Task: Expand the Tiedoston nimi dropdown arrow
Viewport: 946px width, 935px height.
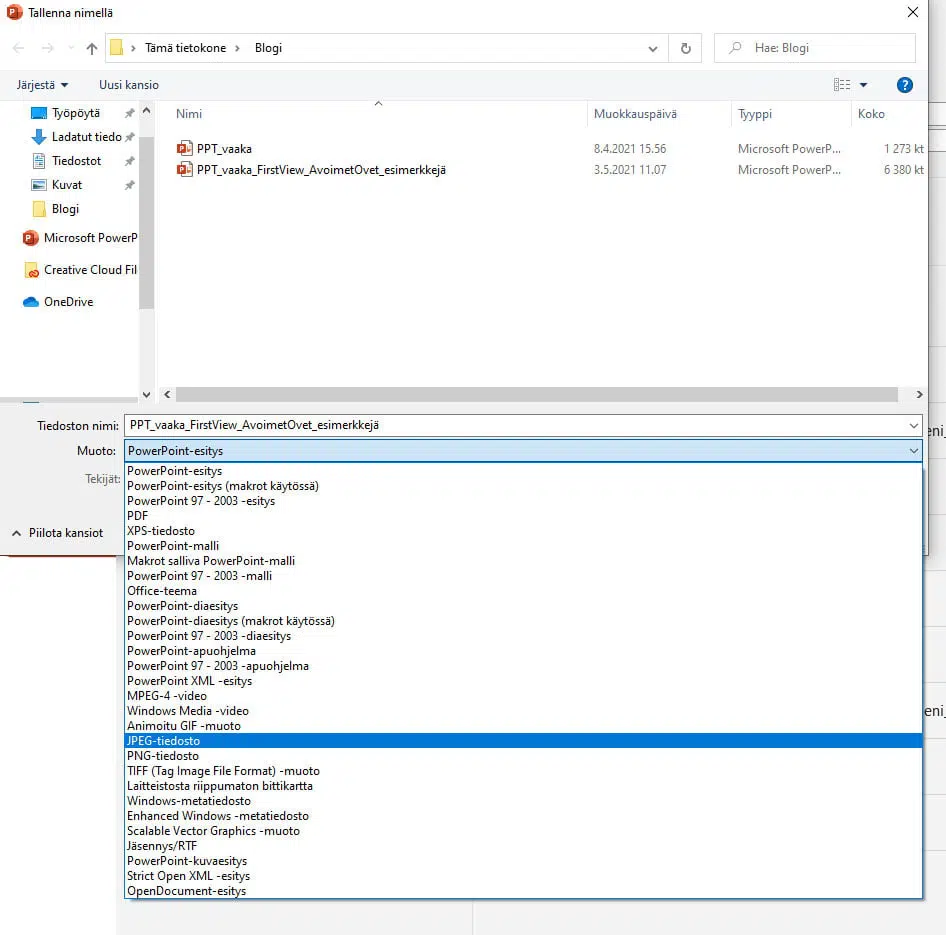Action: (913, 426)
